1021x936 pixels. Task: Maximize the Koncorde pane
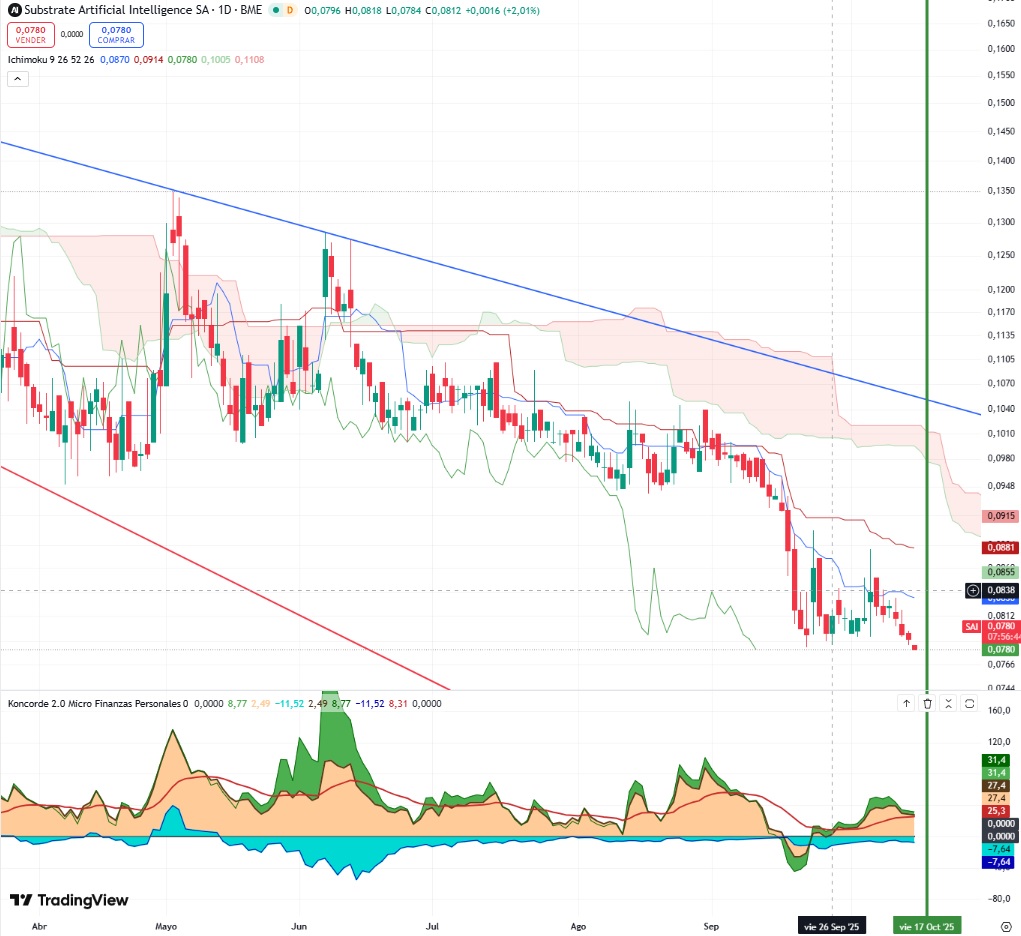[970, 703]
